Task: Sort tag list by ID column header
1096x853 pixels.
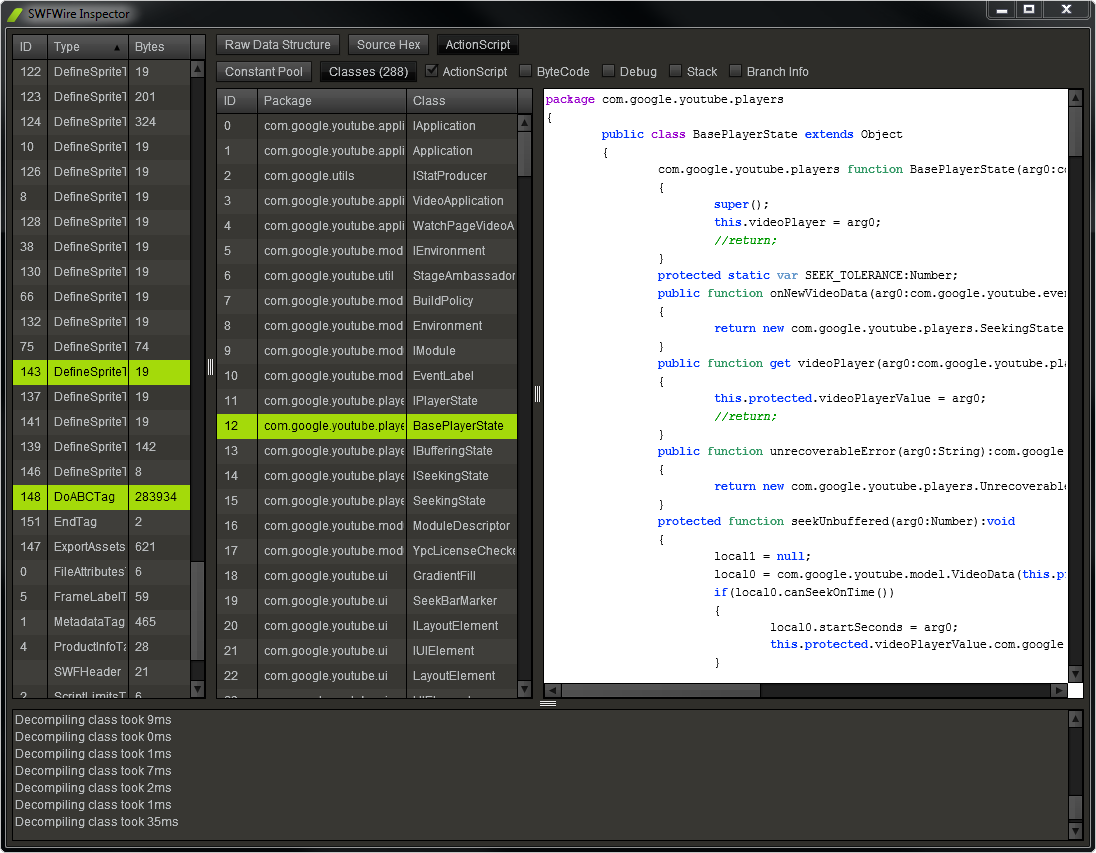Action: click(x=30, y=47)
